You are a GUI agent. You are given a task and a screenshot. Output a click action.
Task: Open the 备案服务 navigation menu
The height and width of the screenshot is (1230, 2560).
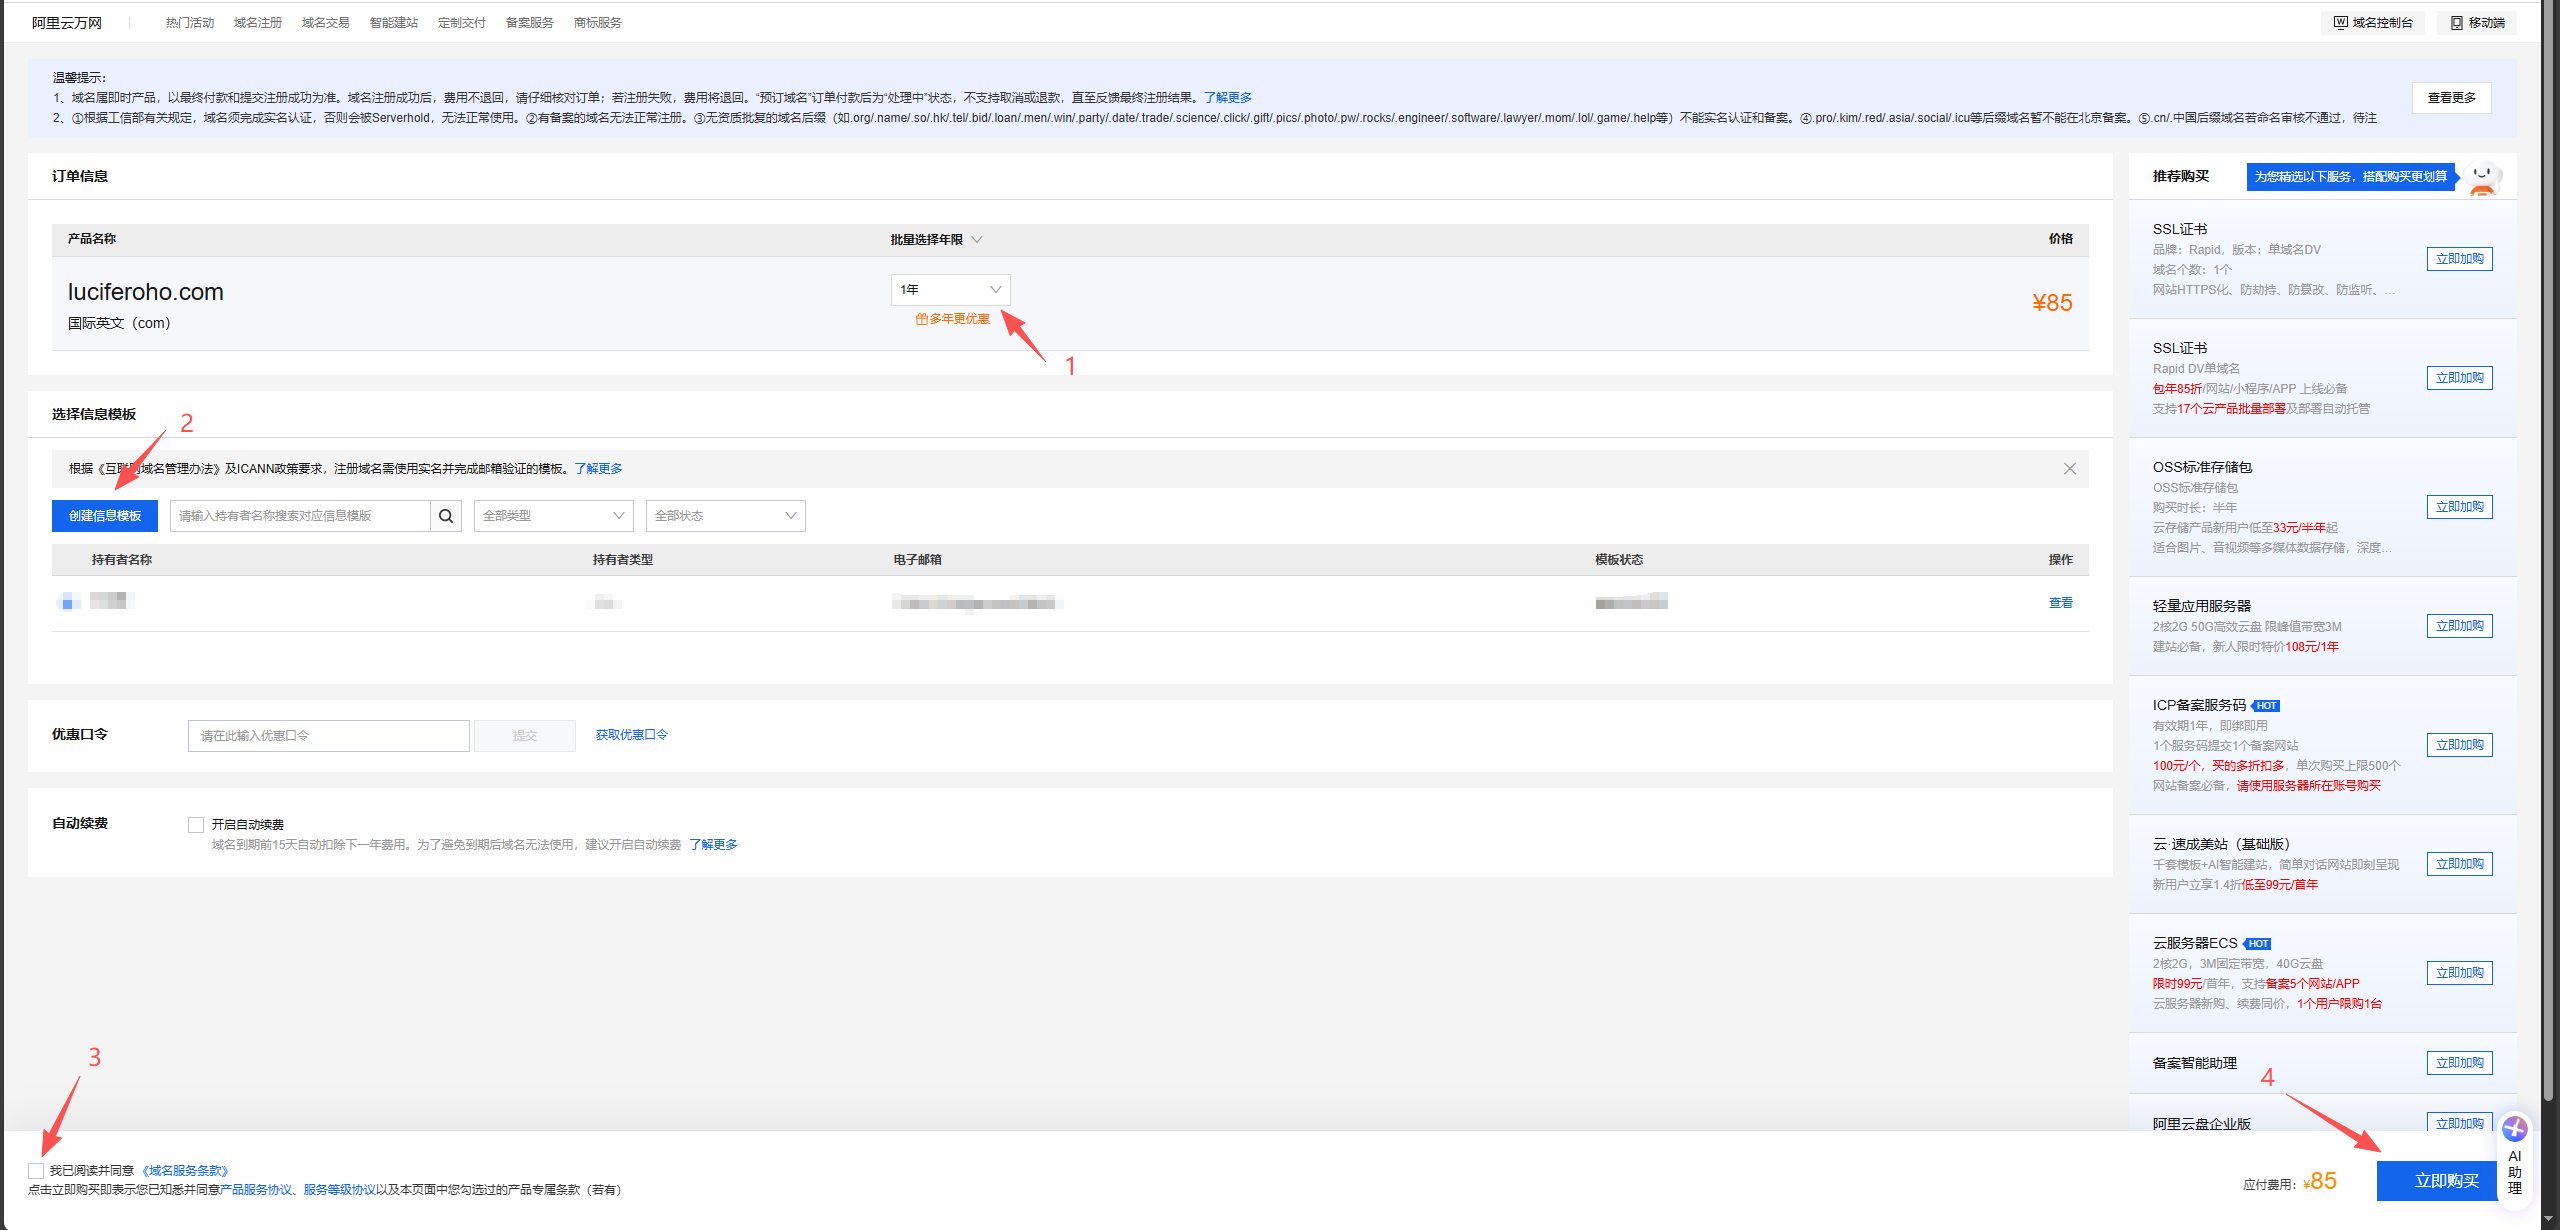529,23
